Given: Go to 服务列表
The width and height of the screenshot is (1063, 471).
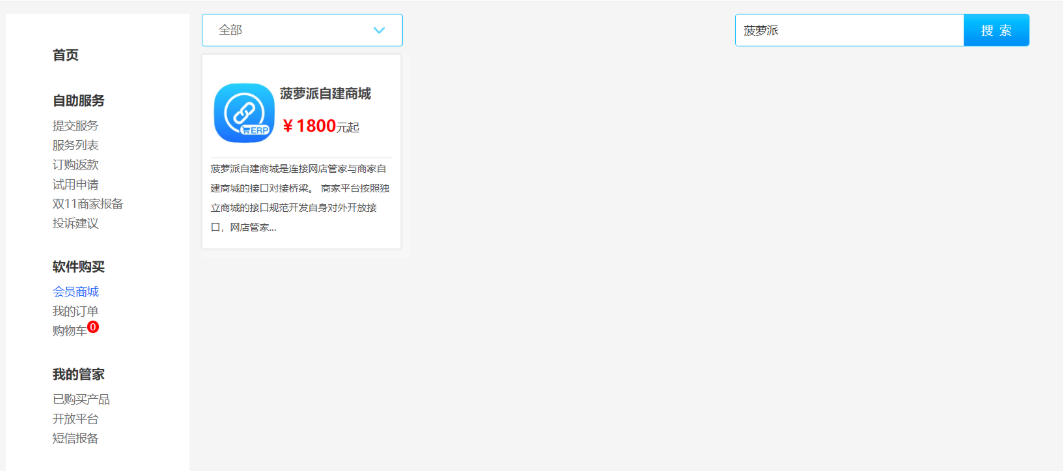Looking at the screenshot, I should pyautogui.click(x=76, y=145).
